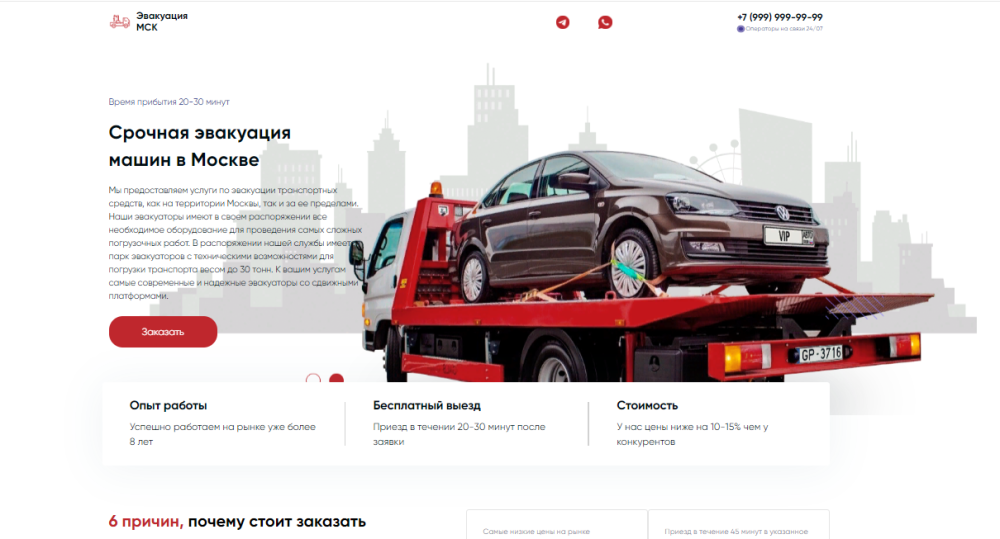The width and height of the screenshot is (1000, 539).
Task: Click the "Время прибытия 20-30 минут" label
Action: pos(169,102)
